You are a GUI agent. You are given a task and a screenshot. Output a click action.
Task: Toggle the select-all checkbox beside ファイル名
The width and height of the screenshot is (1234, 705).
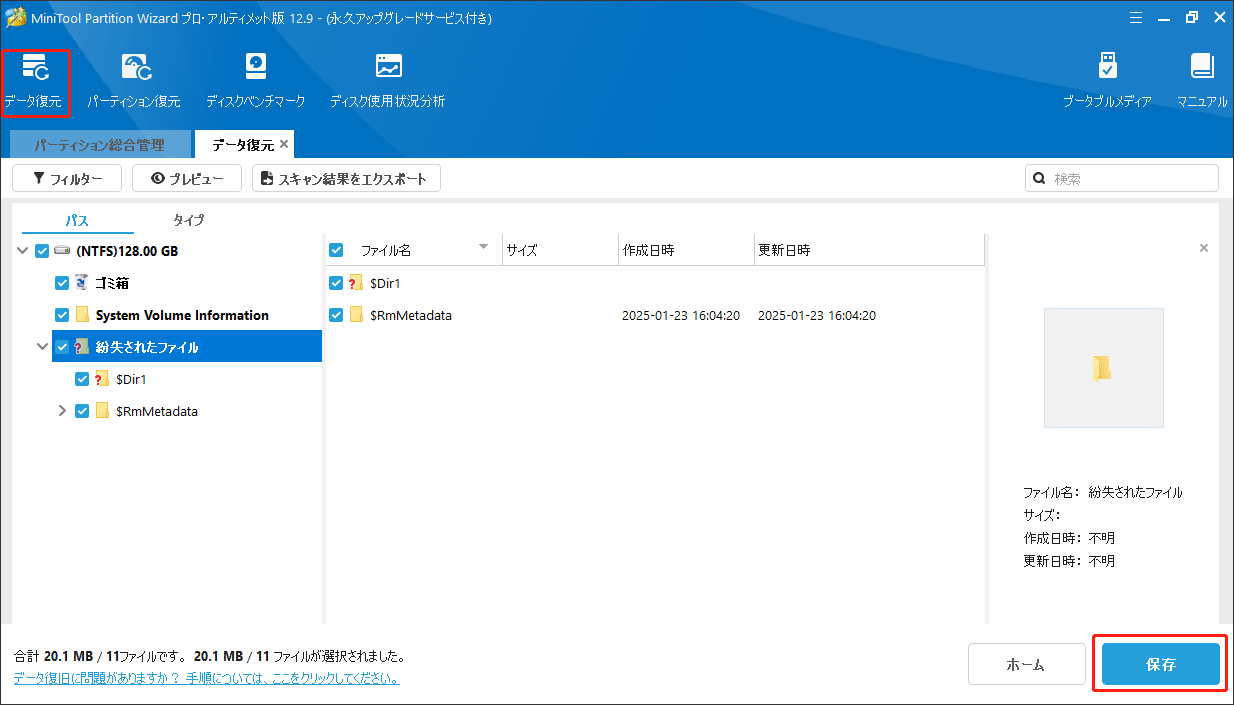coord(337,250)
